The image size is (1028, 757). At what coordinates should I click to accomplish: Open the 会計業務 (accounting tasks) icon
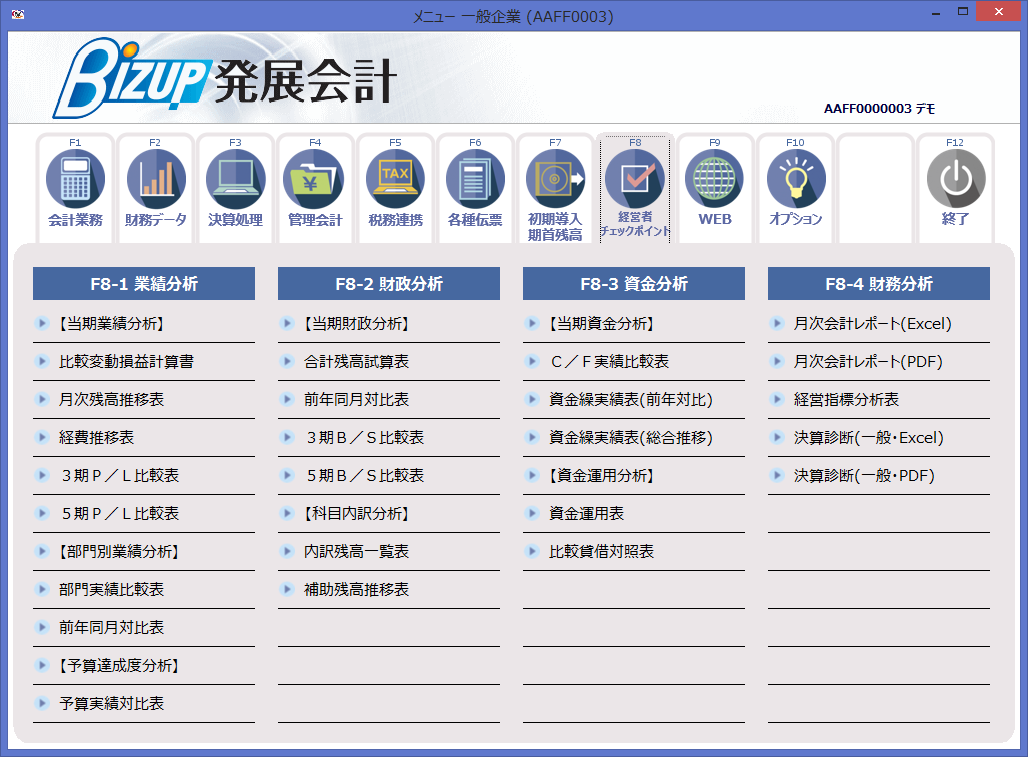(75, 188)
